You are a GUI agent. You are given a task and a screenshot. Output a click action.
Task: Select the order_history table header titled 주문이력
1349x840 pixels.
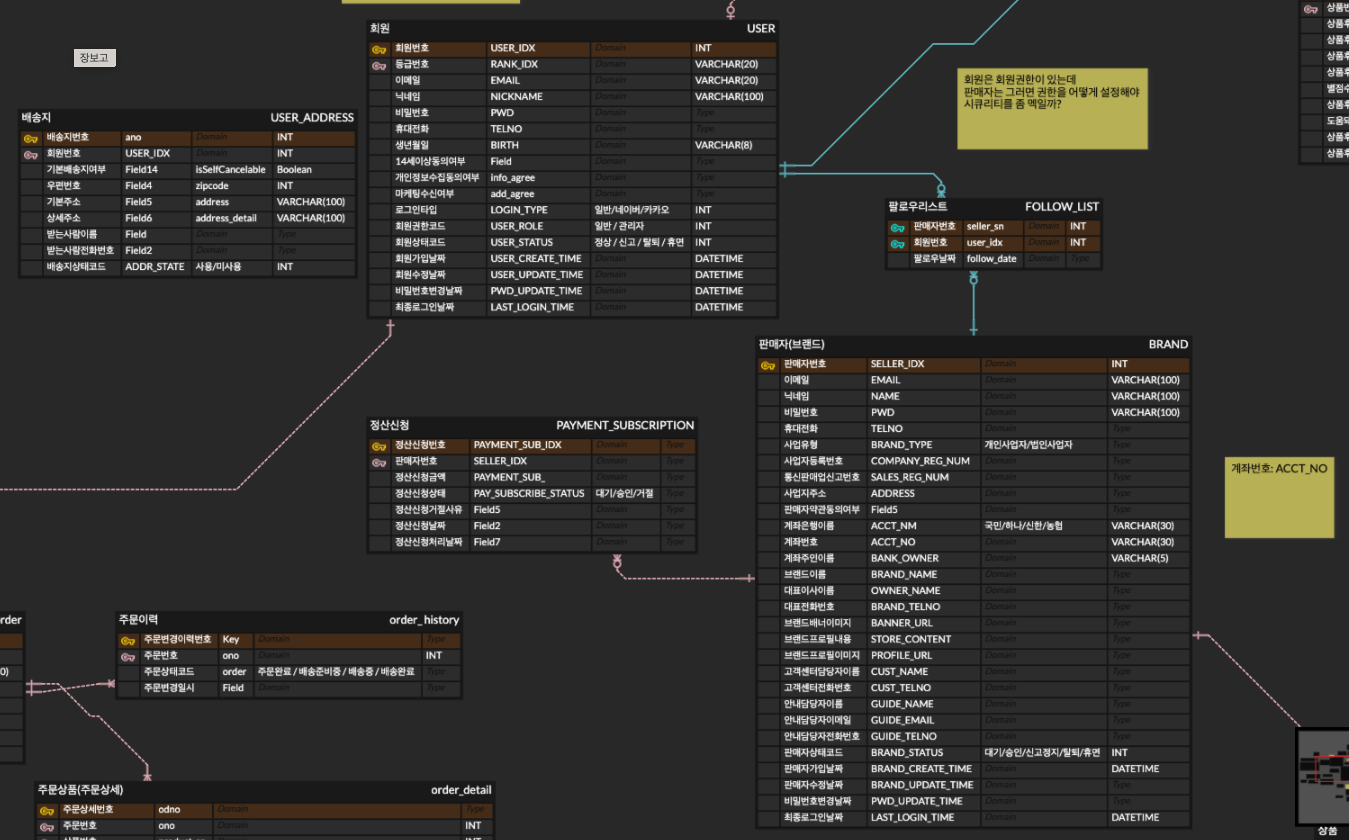289,620
